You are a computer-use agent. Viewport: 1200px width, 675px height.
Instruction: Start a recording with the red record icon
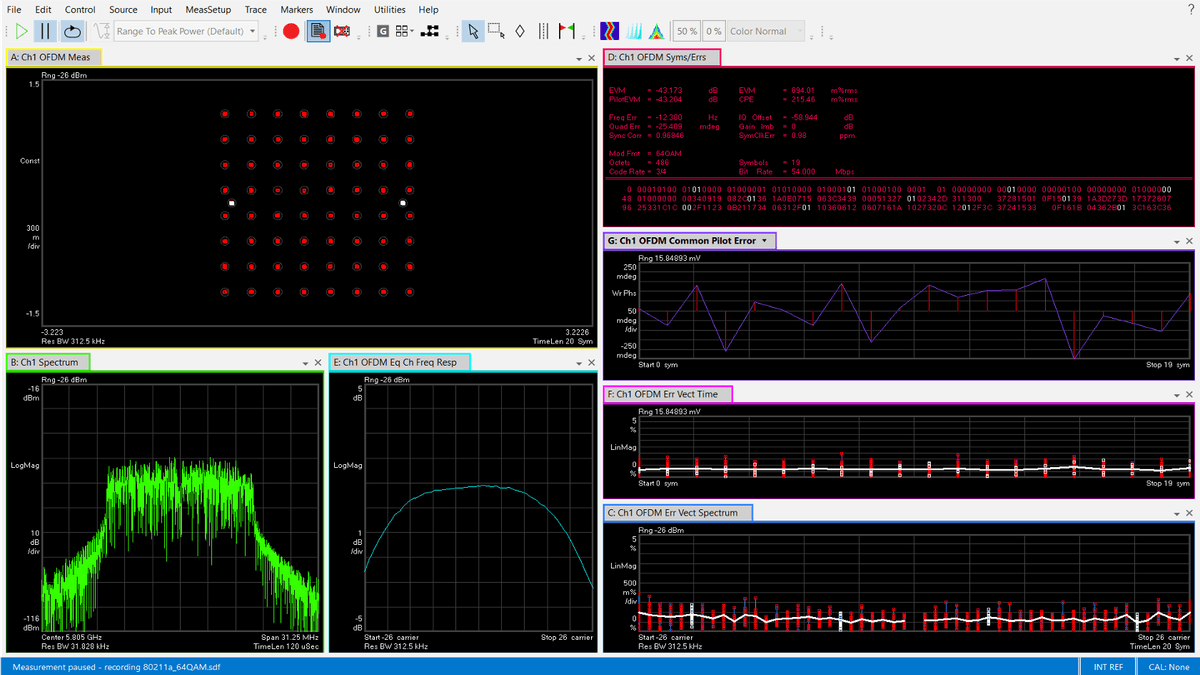[290, 31]
